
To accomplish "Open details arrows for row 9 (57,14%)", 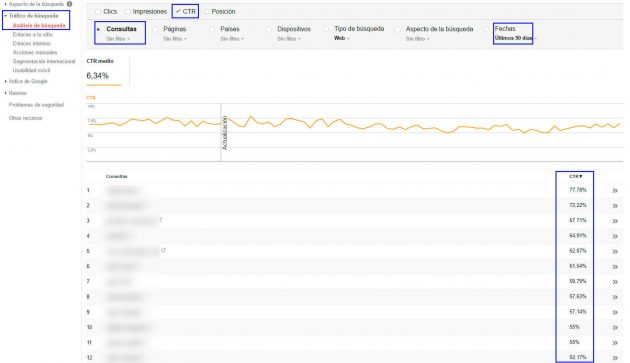I will (x=615, y=313).
